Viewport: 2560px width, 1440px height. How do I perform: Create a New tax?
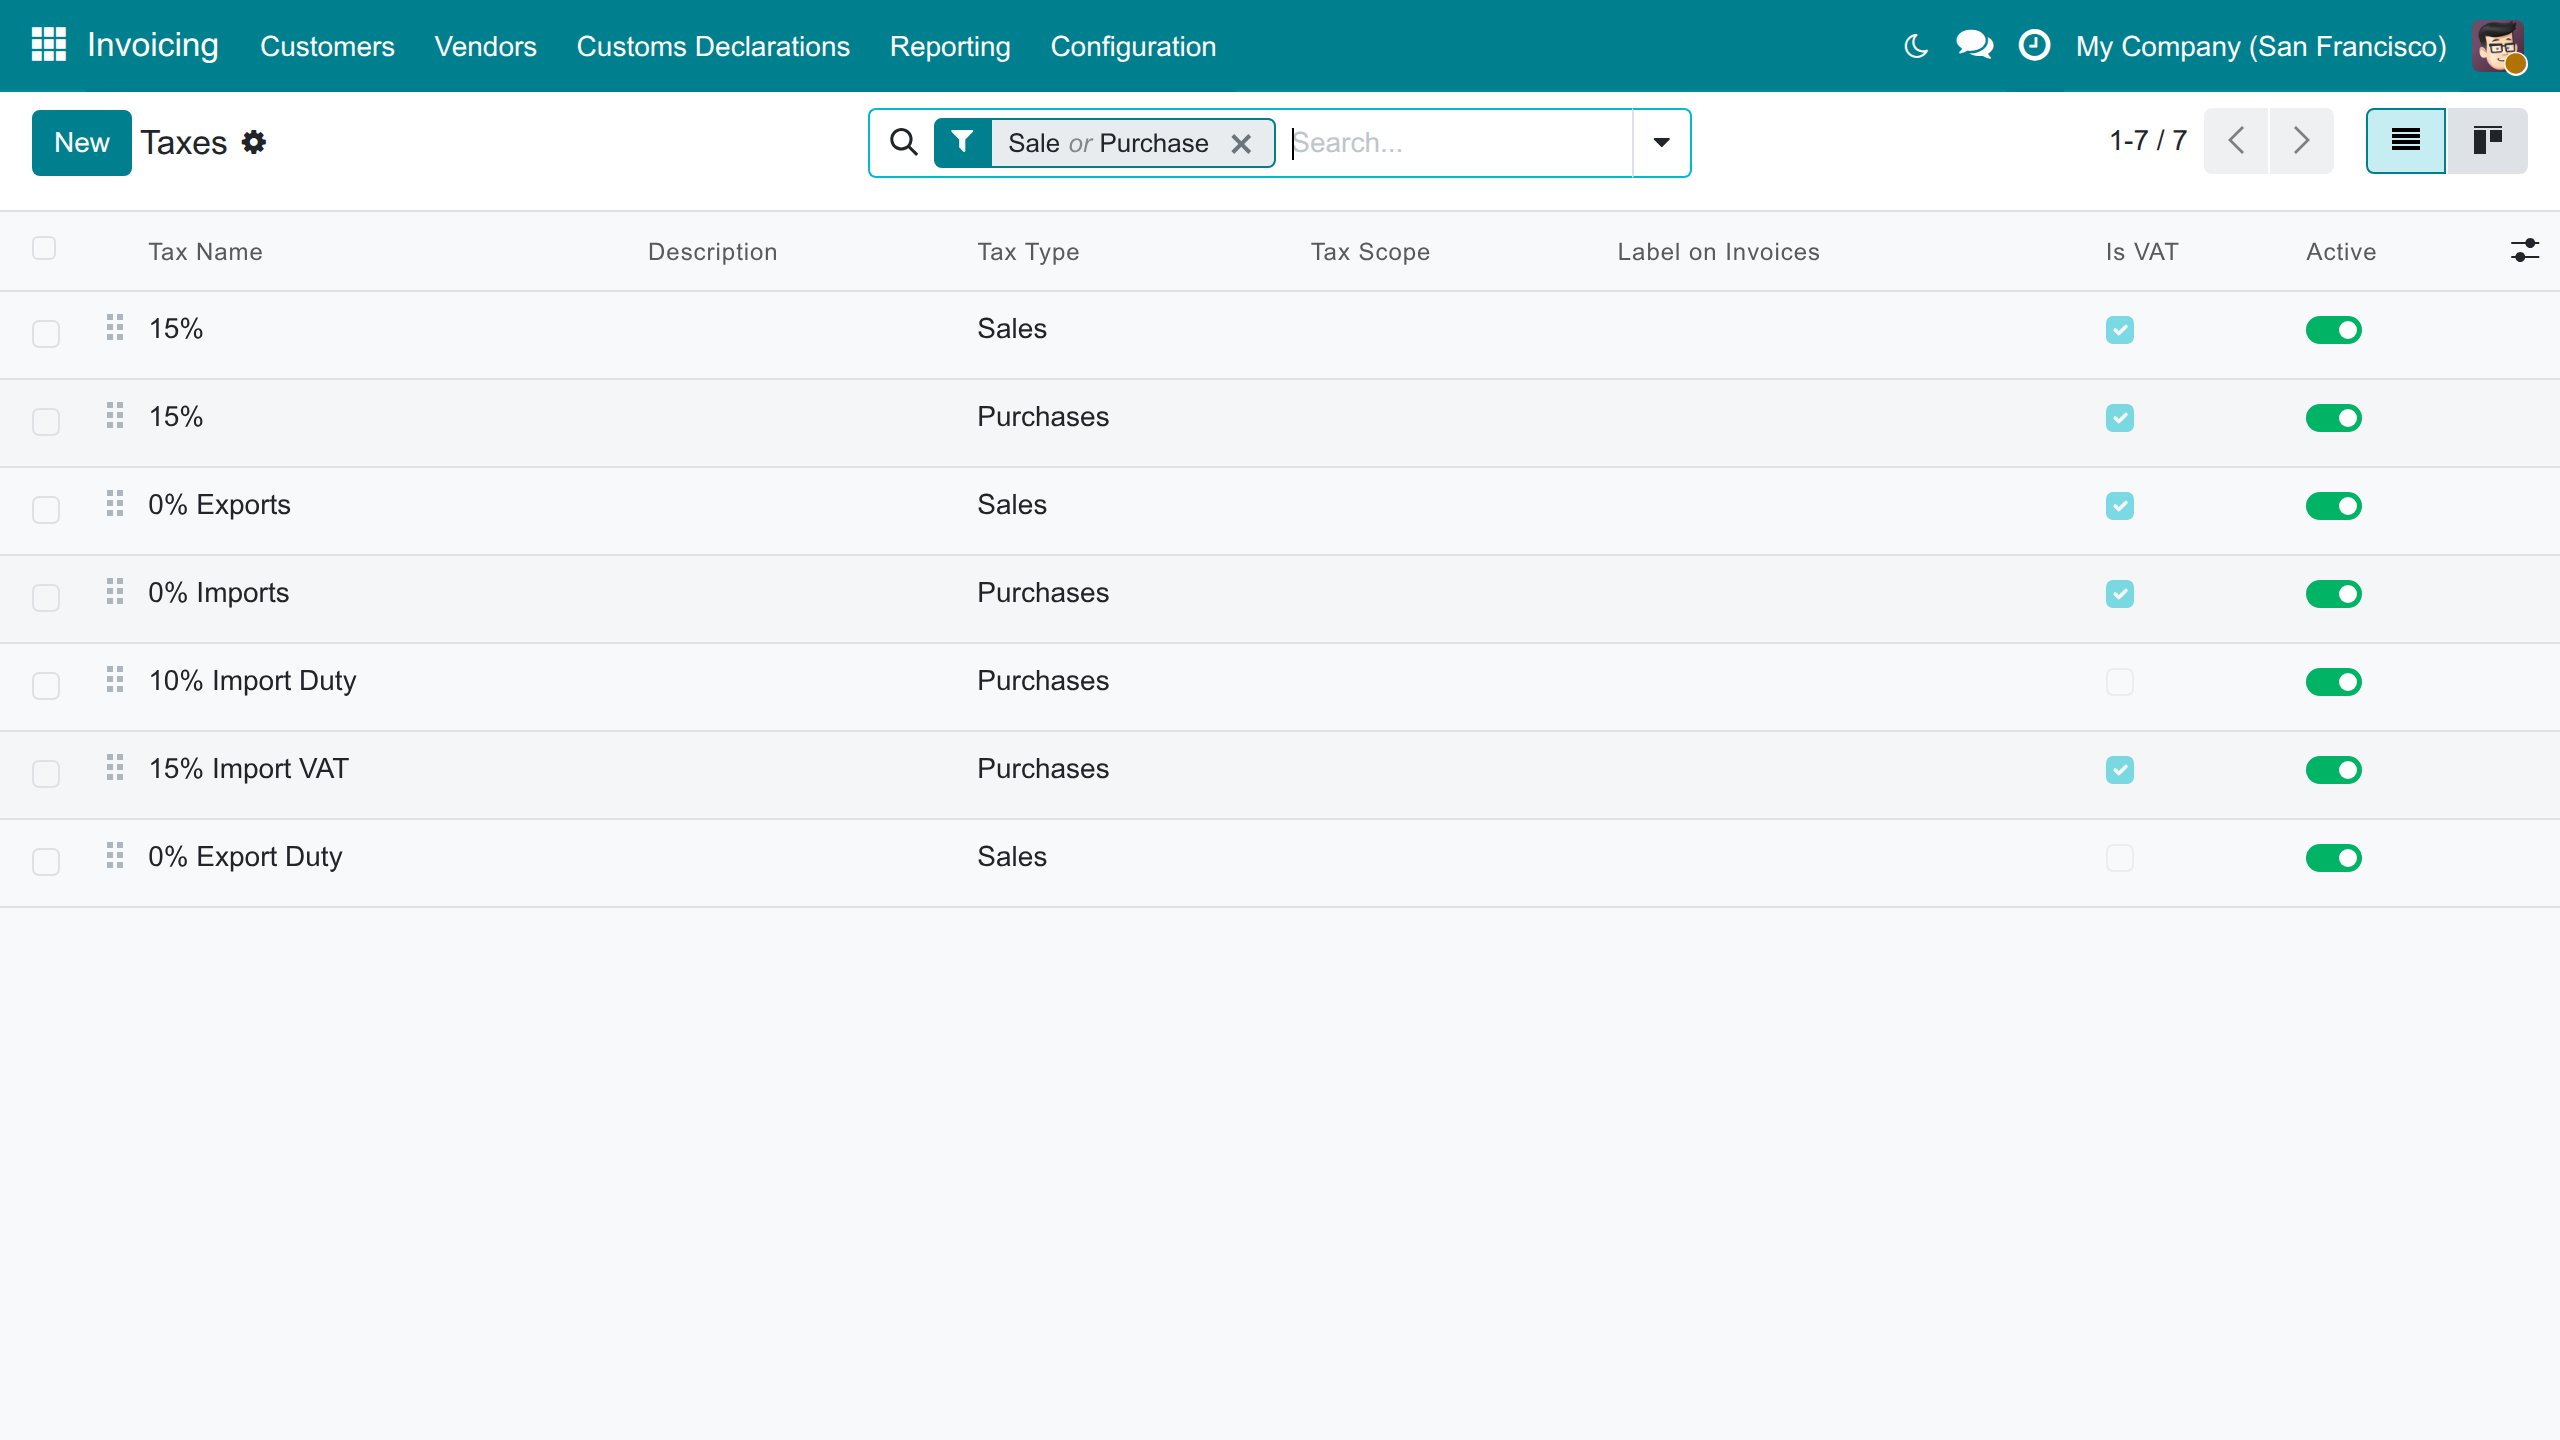point(82,142)
